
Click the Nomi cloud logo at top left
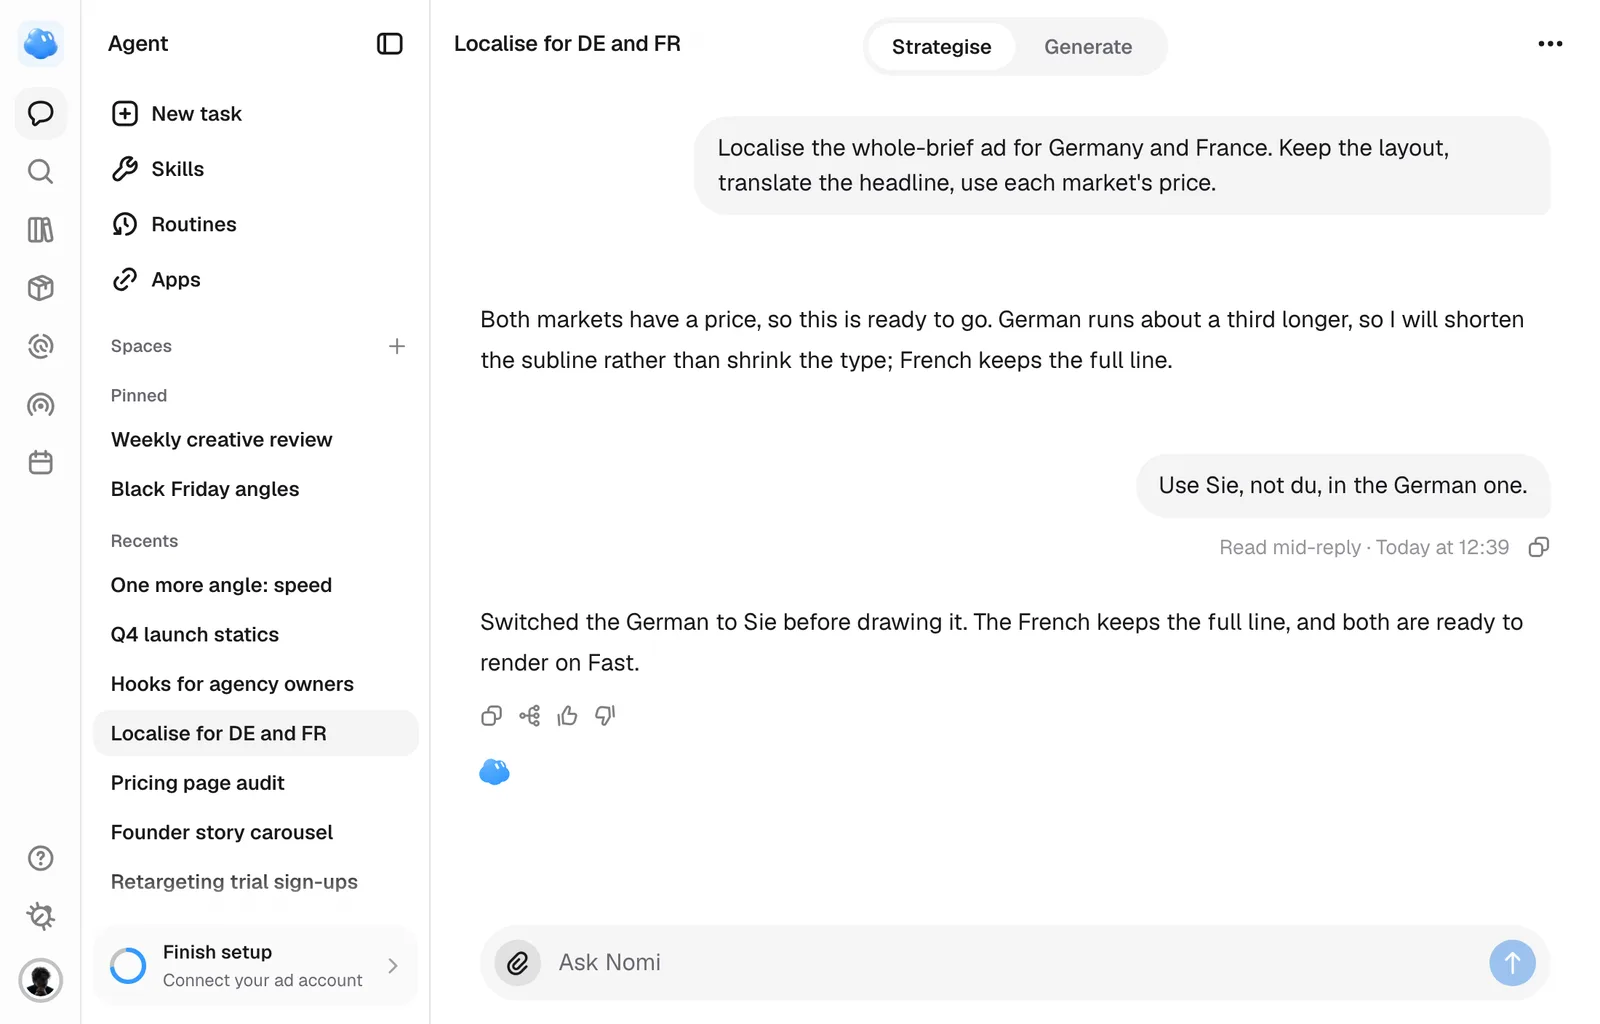coord(41,44)
